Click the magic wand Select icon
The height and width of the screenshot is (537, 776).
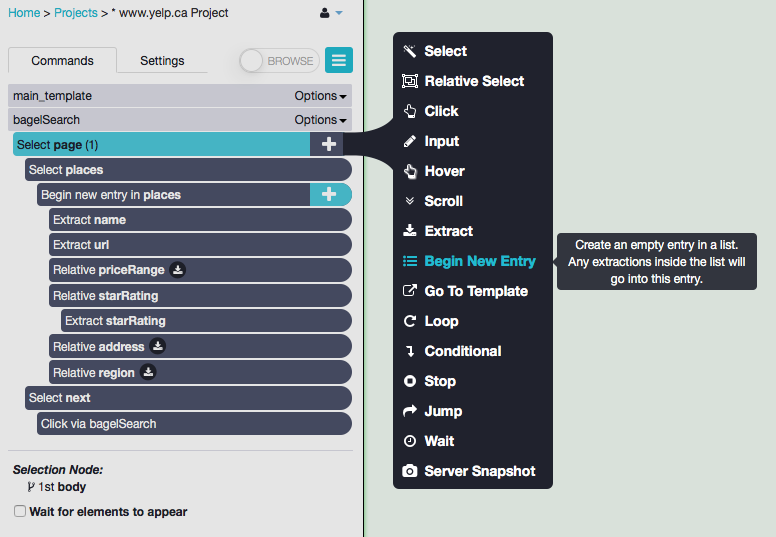[x=409, y=51]
